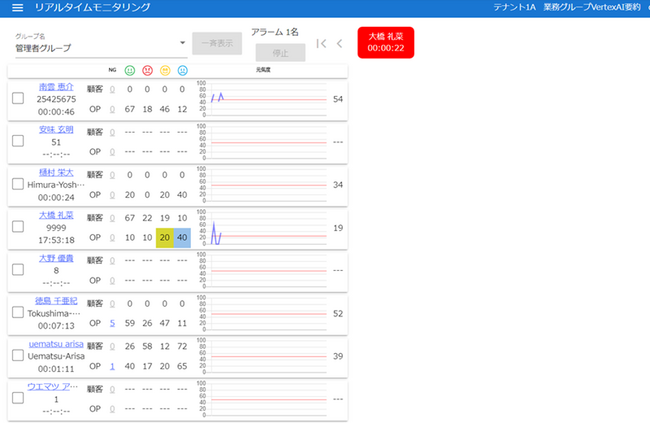The image size is (650, 423).
Task: Click the red angry face column icon
Action: tap(147, 71)
